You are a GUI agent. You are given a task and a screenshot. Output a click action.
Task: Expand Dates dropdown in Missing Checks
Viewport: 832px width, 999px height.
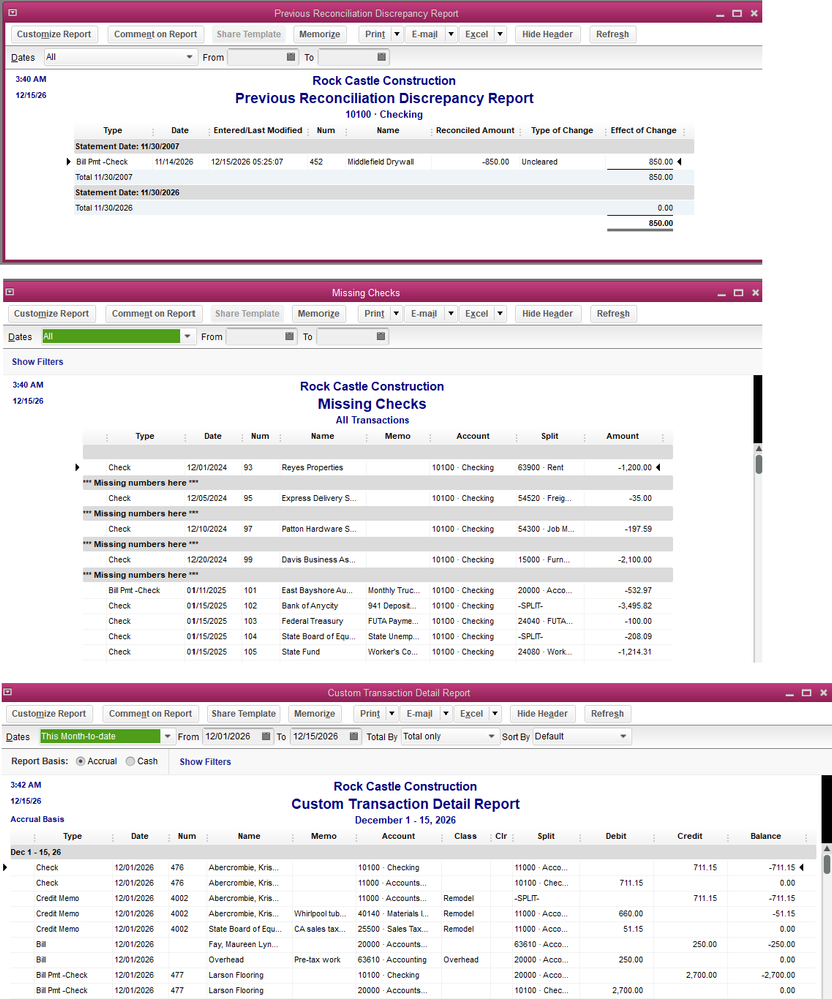tap(187, 336)
